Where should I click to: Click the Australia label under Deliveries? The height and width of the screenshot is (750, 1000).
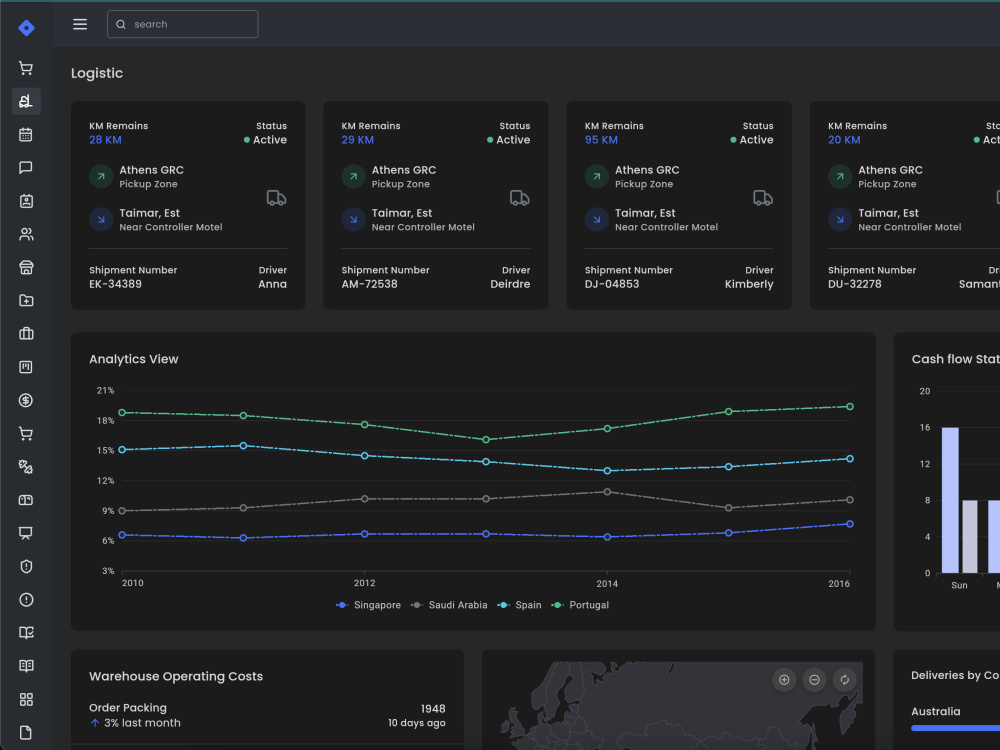[936, 712]
